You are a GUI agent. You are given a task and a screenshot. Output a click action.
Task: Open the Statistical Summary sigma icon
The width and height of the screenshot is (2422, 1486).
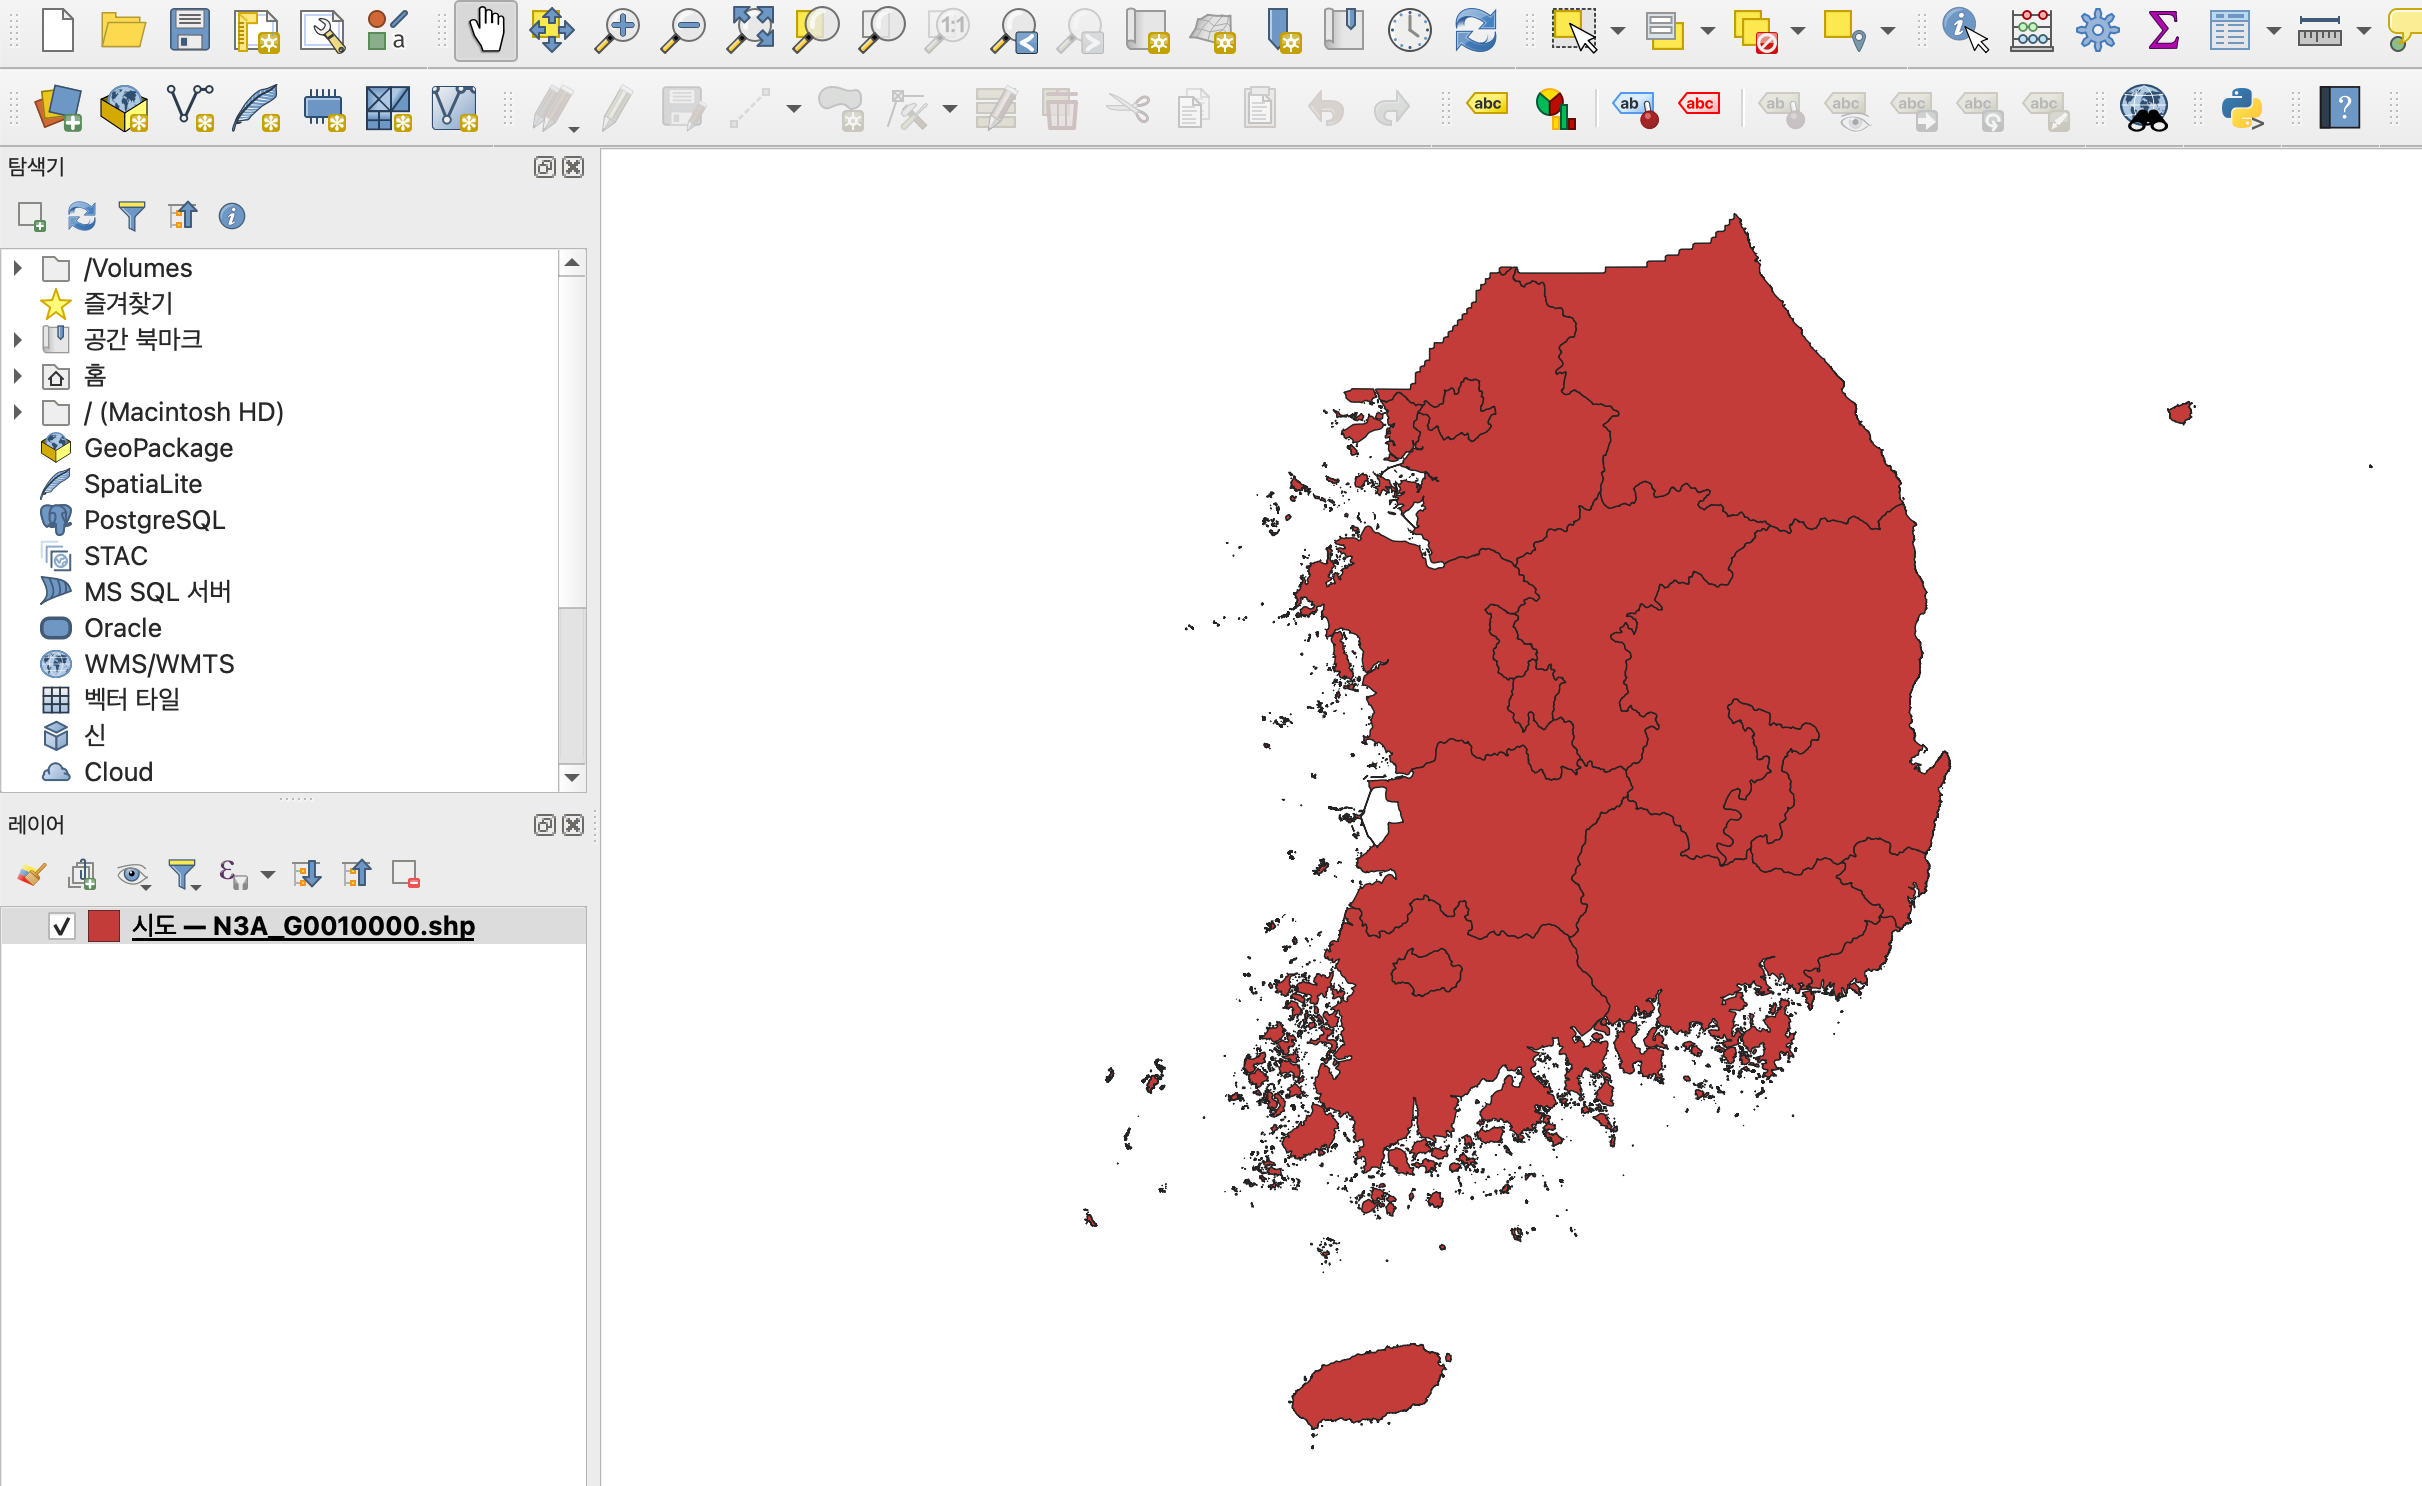pyautogui.click(x=2163, y=30)
